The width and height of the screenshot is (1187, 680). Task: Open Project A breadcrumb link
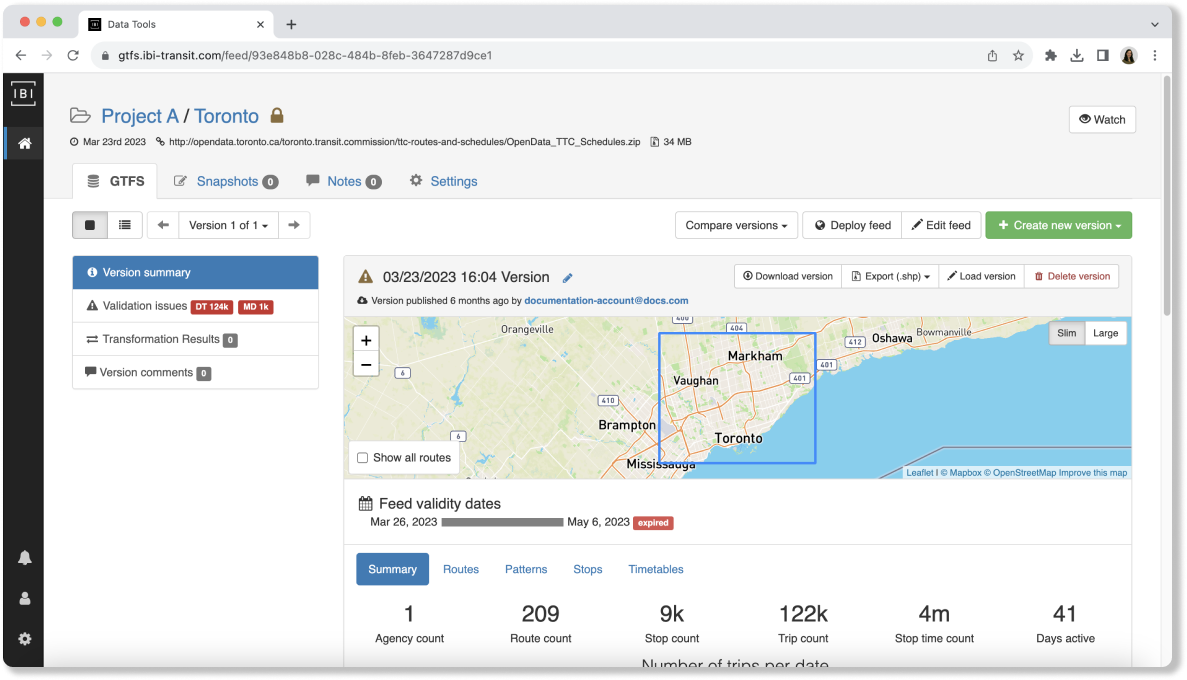click(x=140, y=116)
